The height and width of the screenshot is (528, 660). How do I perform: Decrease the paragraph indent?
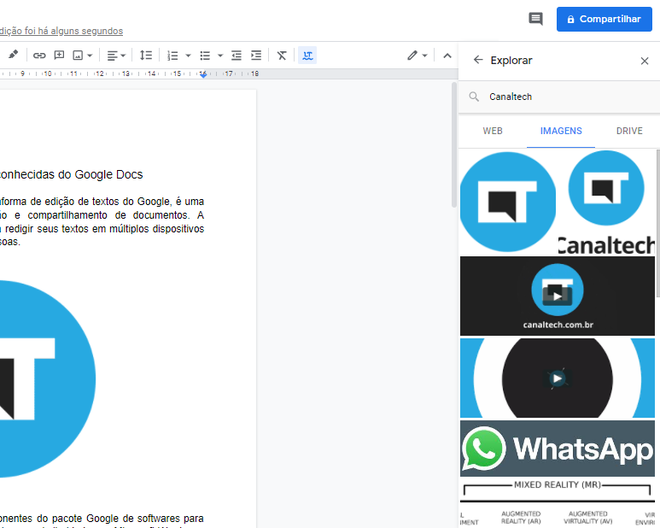237,55
